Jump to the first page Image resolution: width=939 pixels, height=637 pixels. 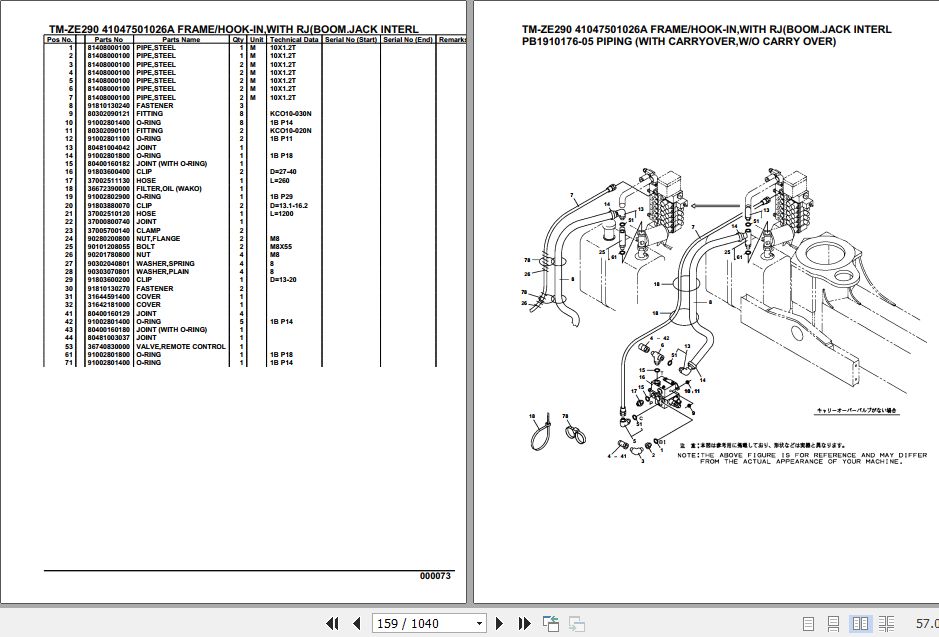pyautogui.click(x=334, y=623)
